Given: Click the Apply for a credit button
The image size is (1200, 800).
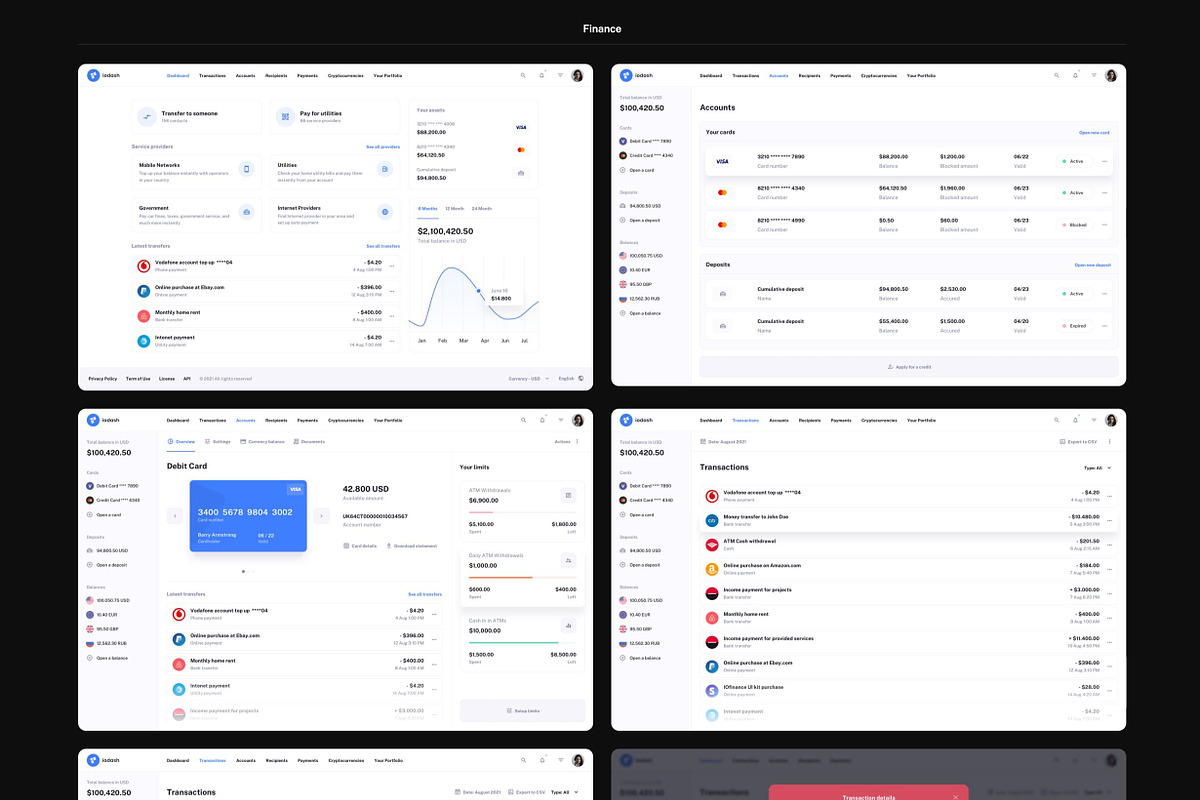Looking at the screenshot, I should tap(909, 367).
